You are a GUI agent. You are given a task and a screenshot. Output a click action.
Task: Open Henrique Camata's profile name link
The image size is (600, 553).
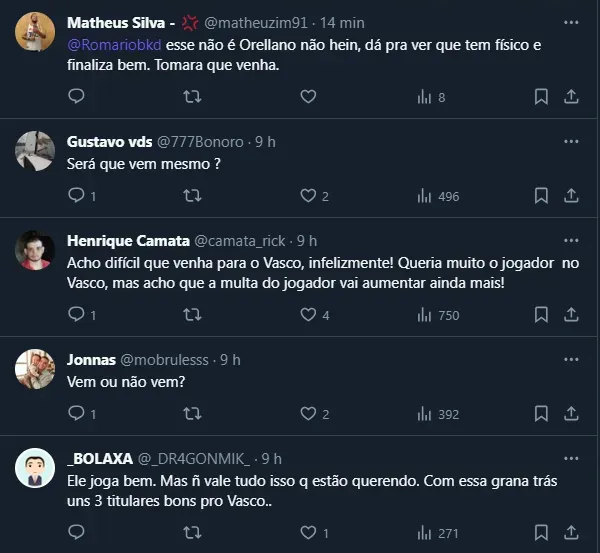125,240
